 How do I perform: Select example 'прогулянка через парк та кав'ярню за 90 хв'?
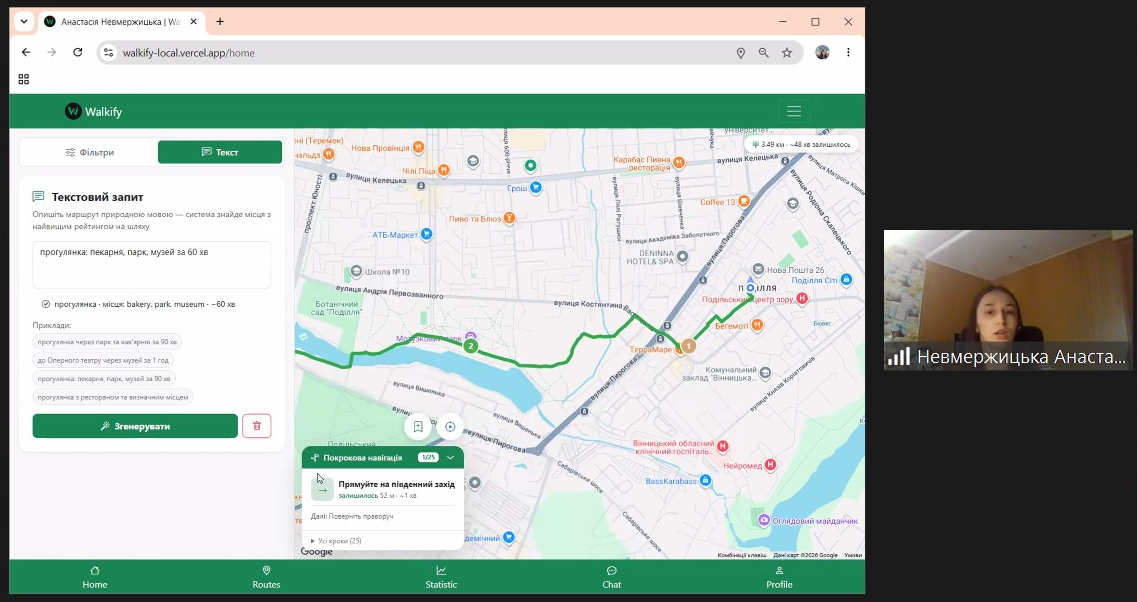coord(107,342)
